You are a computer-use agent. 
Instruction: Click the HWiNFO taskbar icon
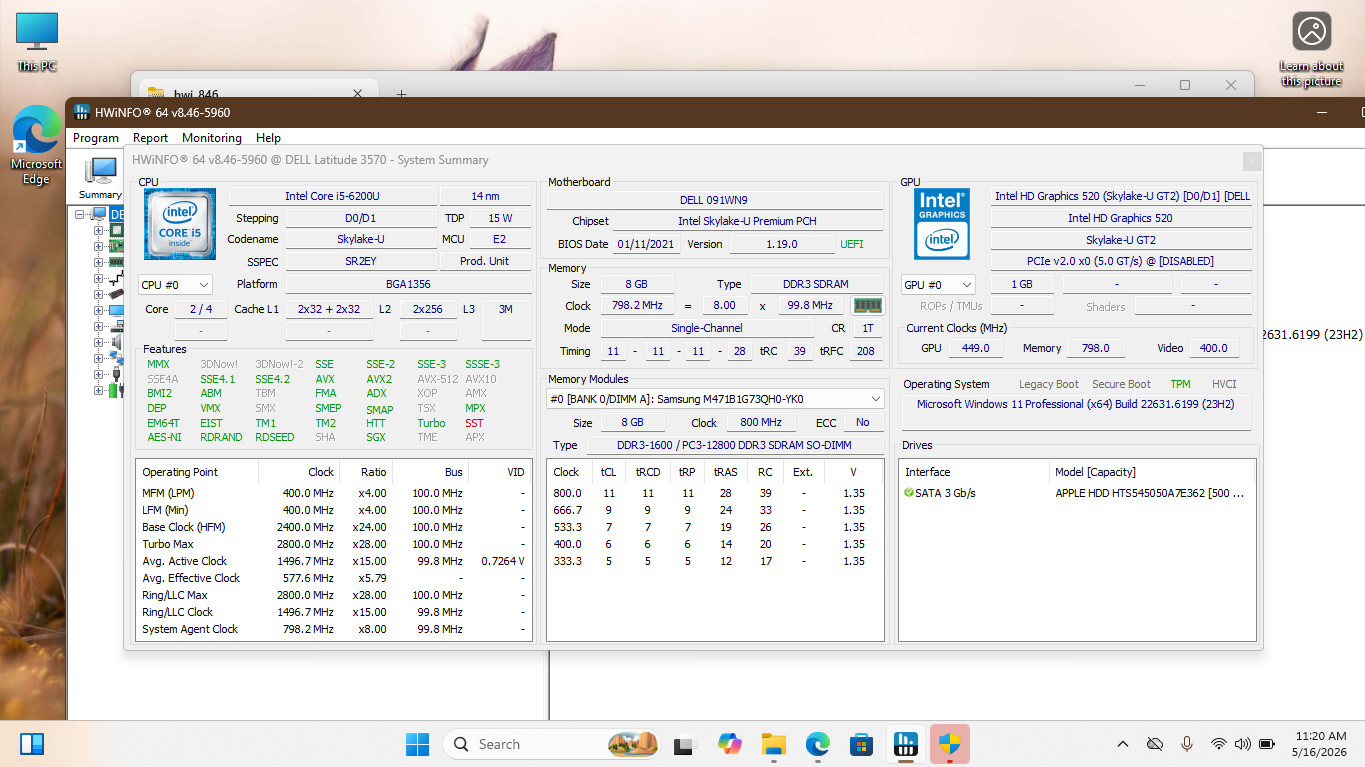[906, 744]
